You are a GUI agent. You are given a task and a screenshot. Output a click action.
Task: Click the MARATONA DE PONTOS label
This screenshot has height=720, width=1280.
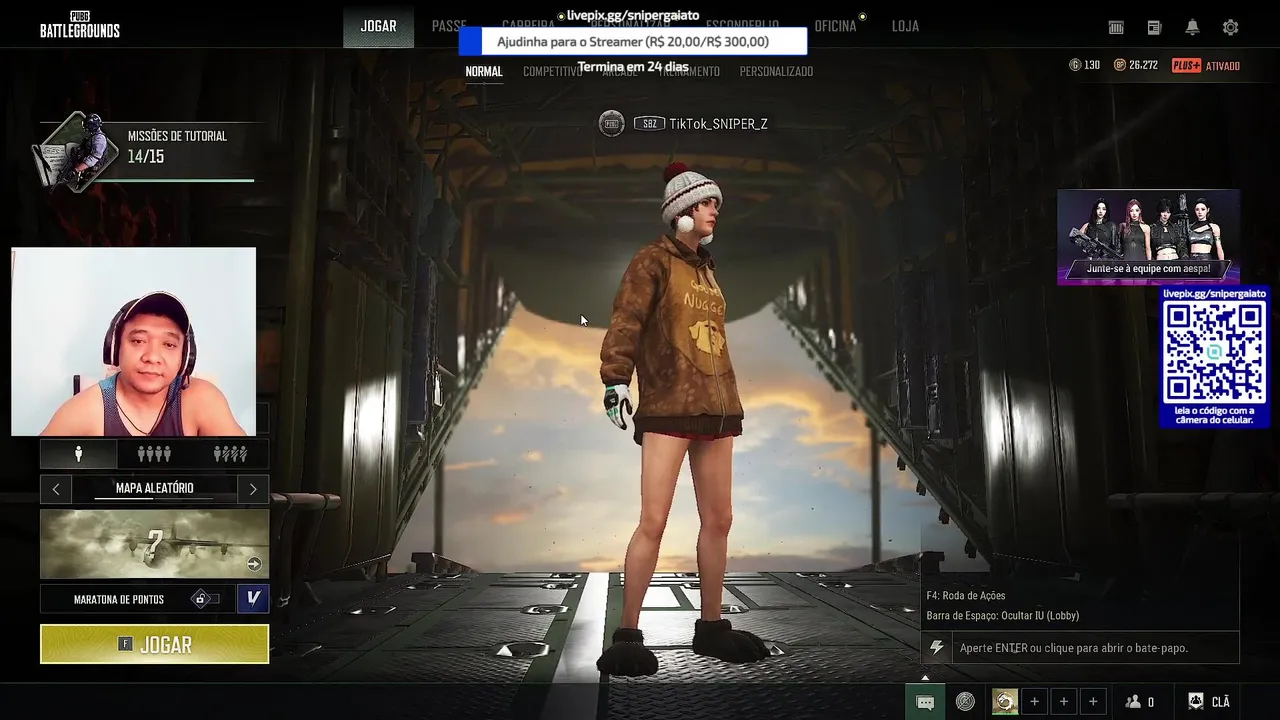tap(119, 600)
